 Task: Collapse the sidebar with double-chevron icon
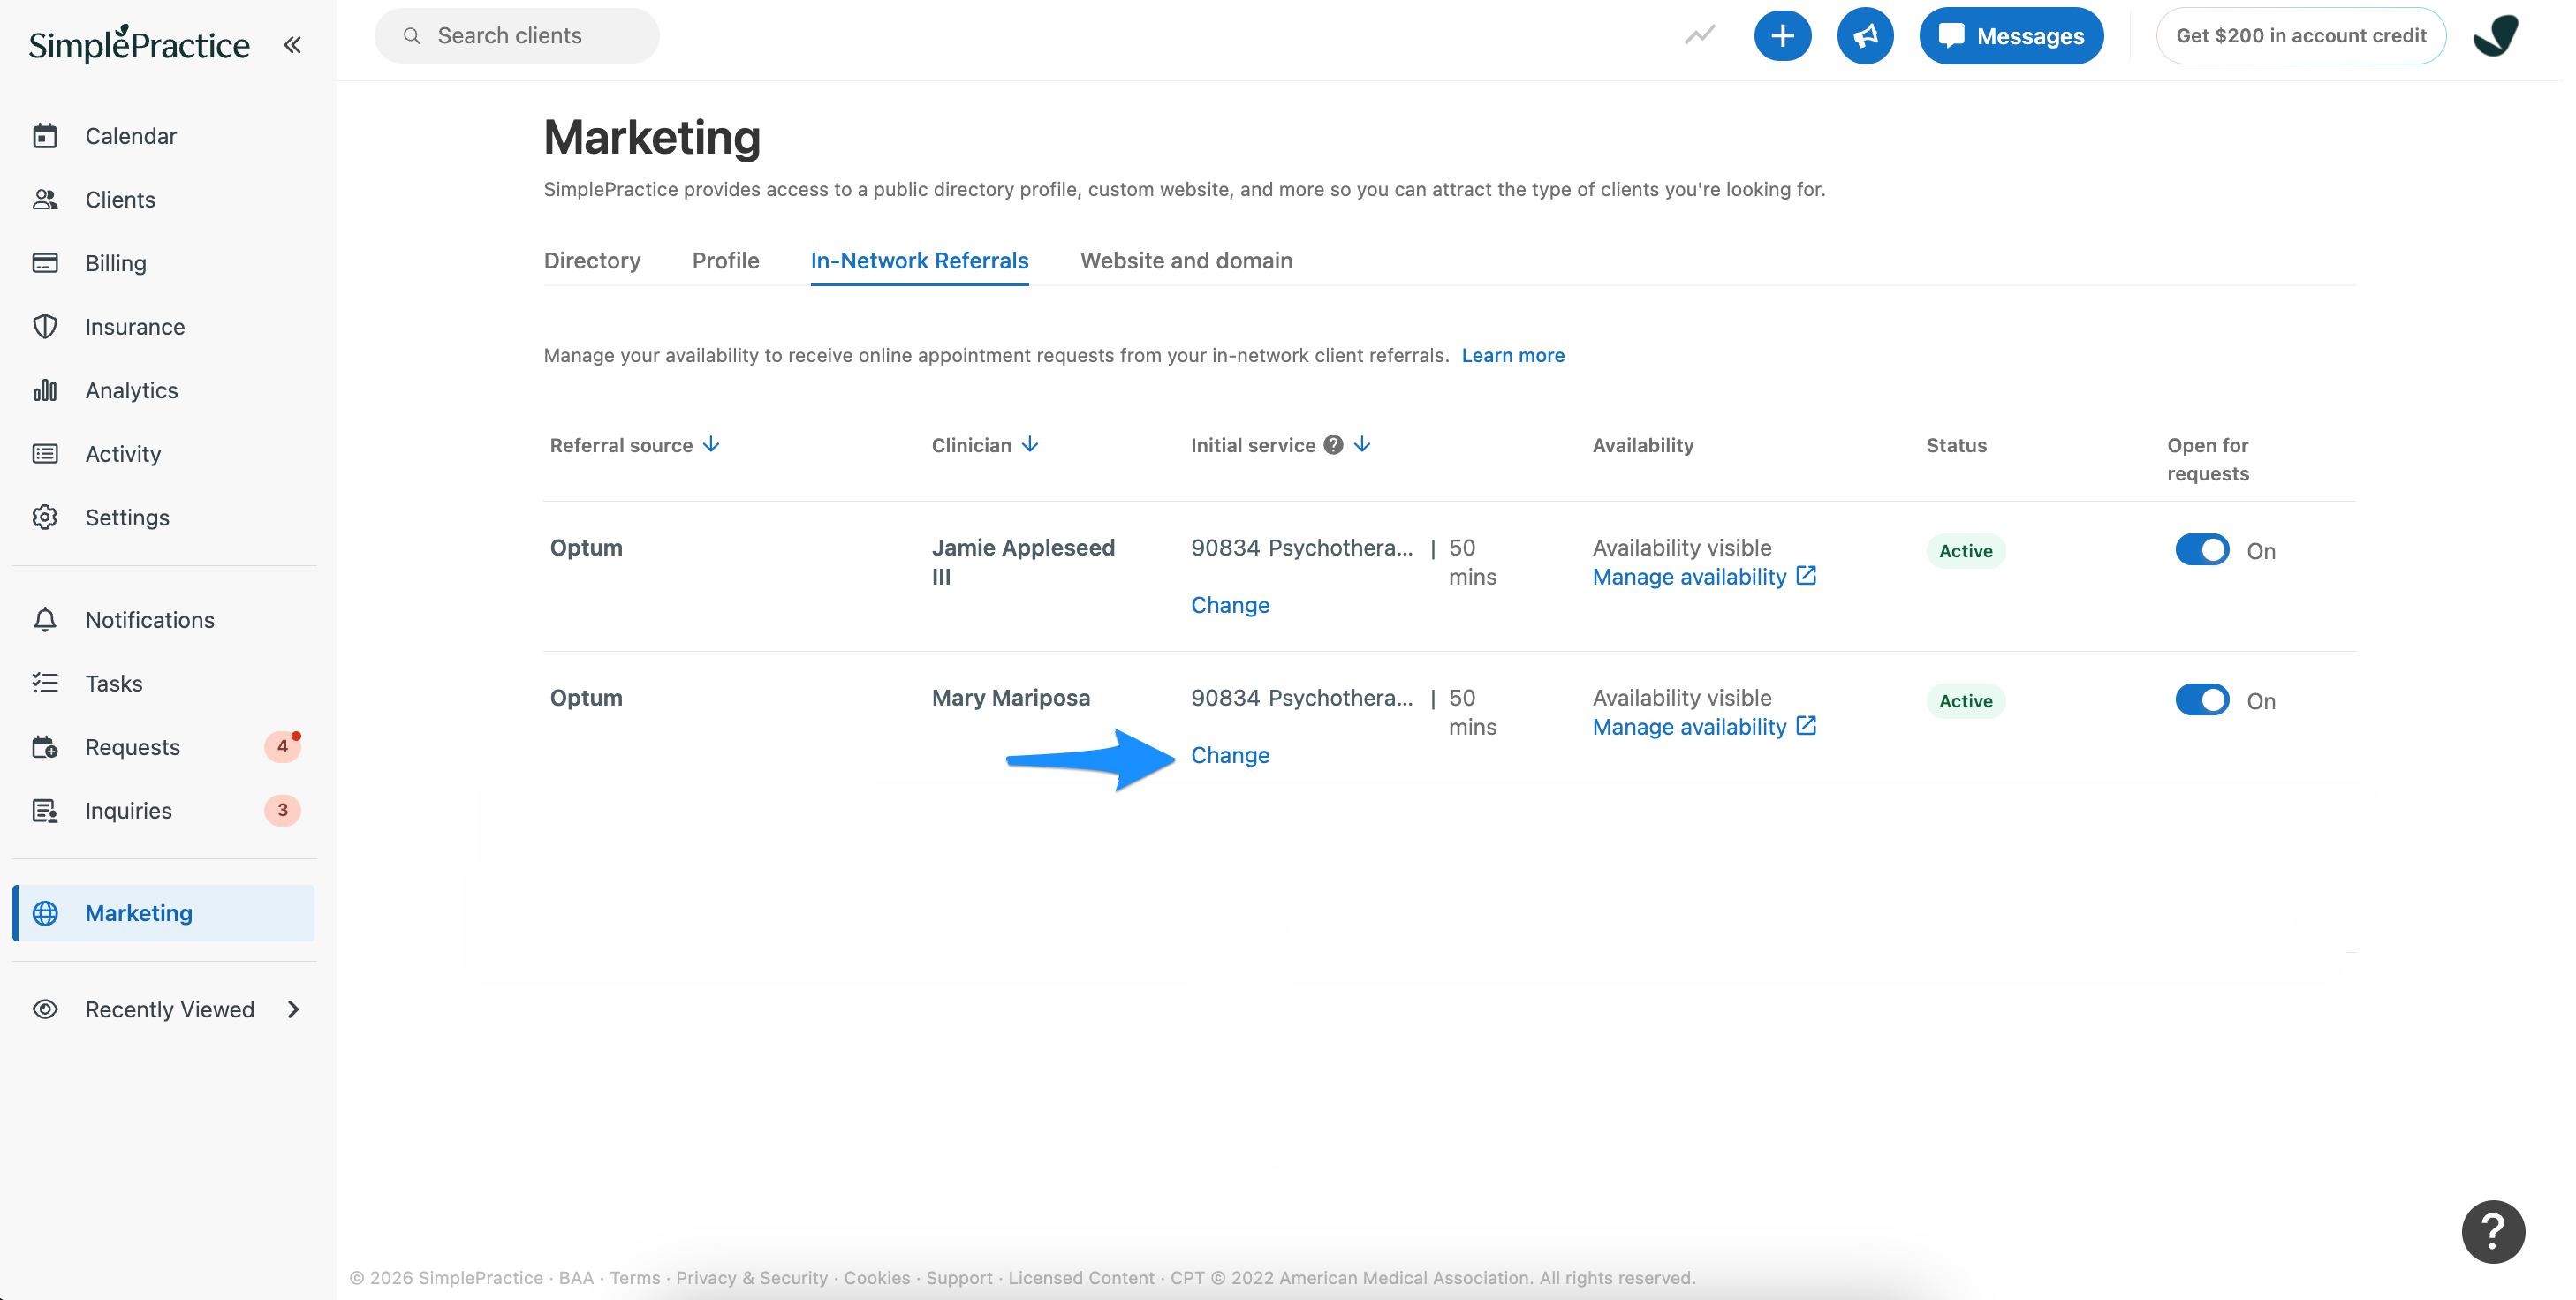(292, 44)
